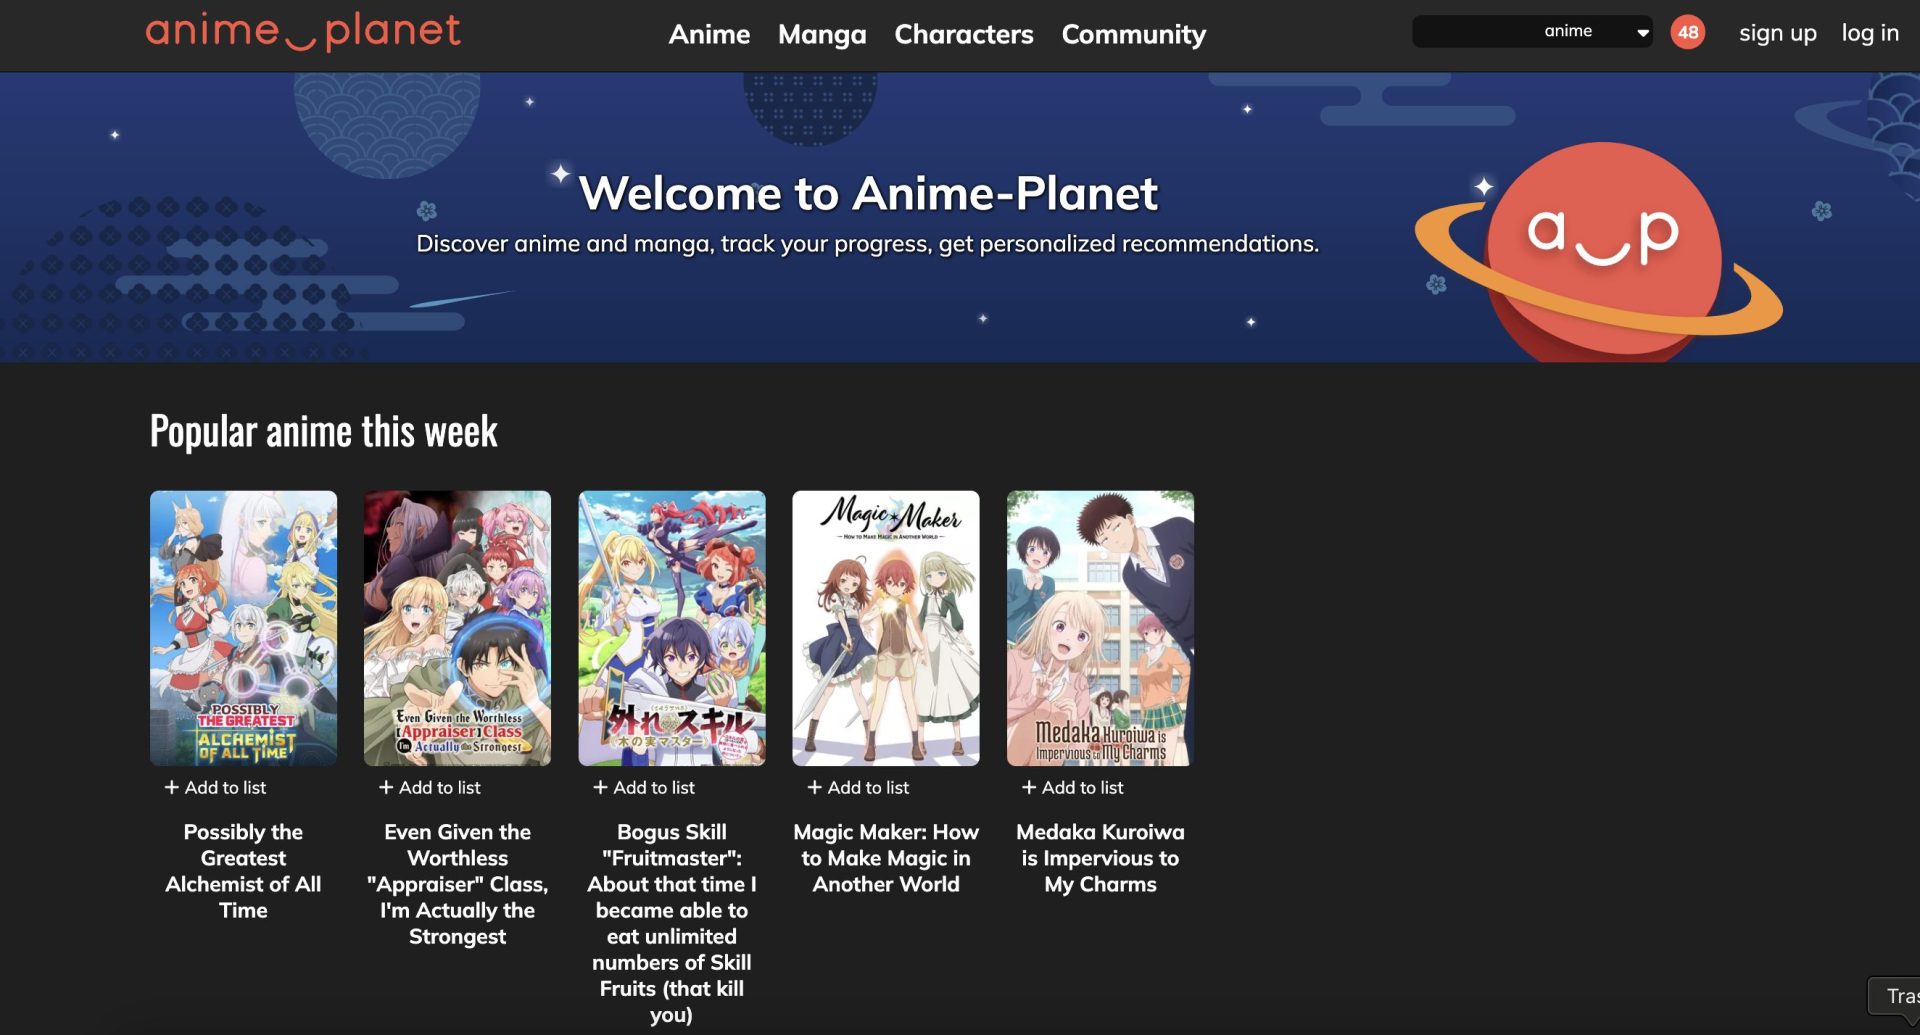Open Even Given the Worthless Appraiser title link
This screenshot has width=1920, height=1035.
pyautogui.click(x=457, y=884)
